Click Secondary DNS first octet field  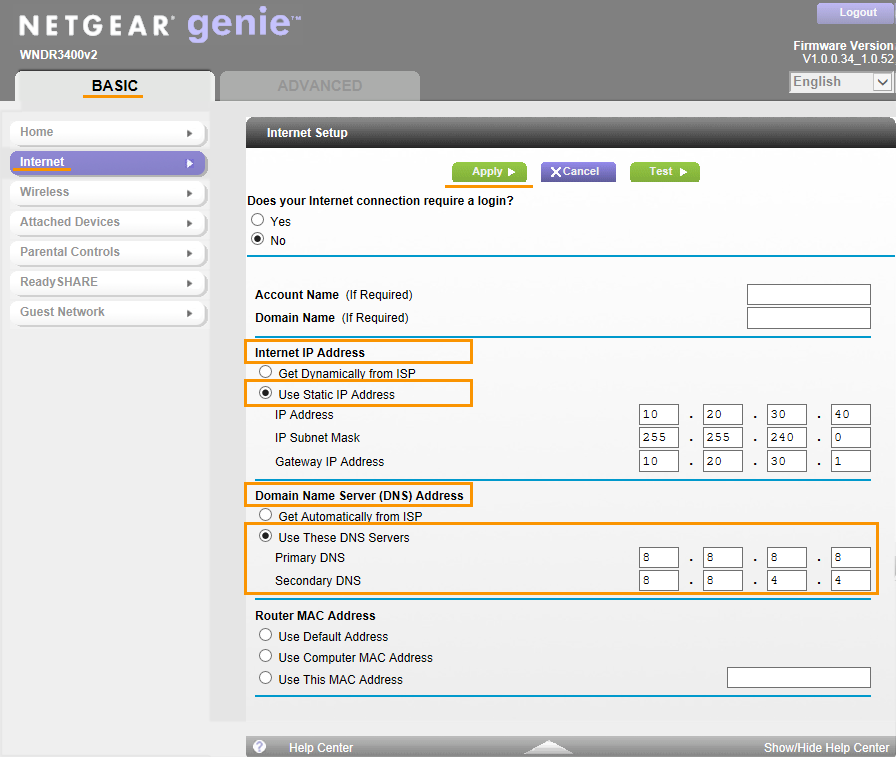tap(659, 580)
